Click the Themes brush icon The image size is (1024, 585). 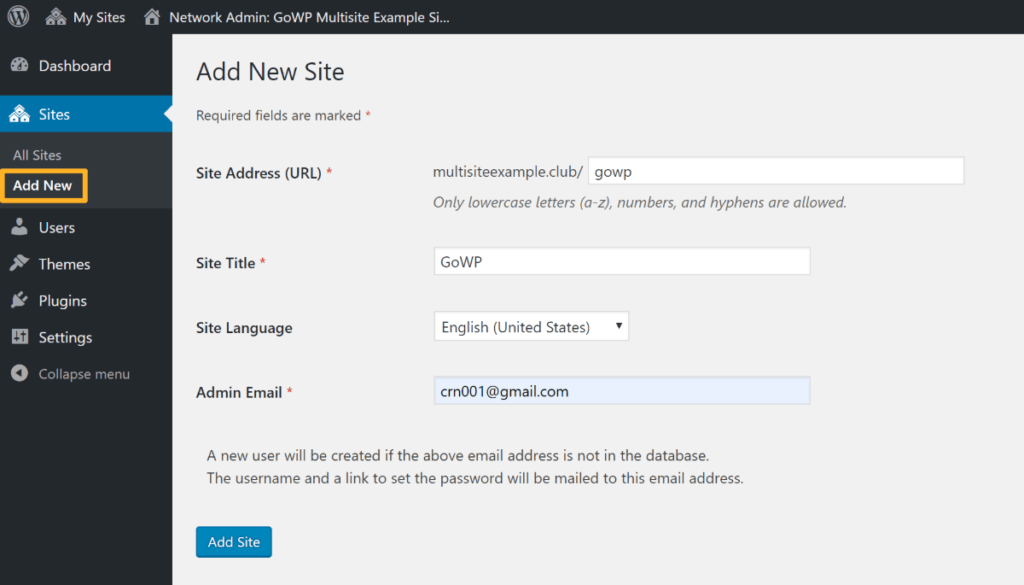20,264
